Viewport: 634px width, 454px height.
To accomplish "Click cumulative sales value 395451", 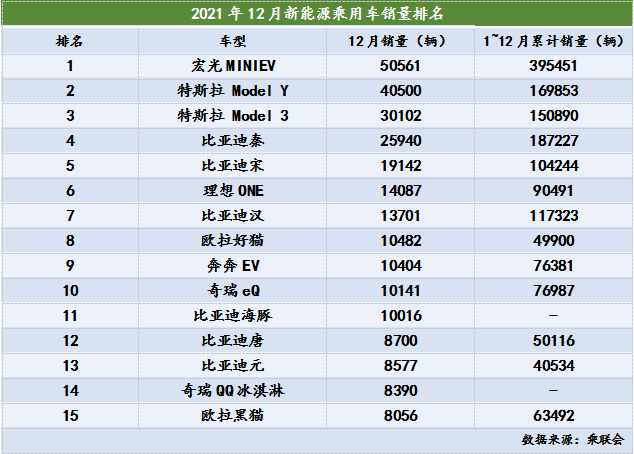I will point(554,66).
